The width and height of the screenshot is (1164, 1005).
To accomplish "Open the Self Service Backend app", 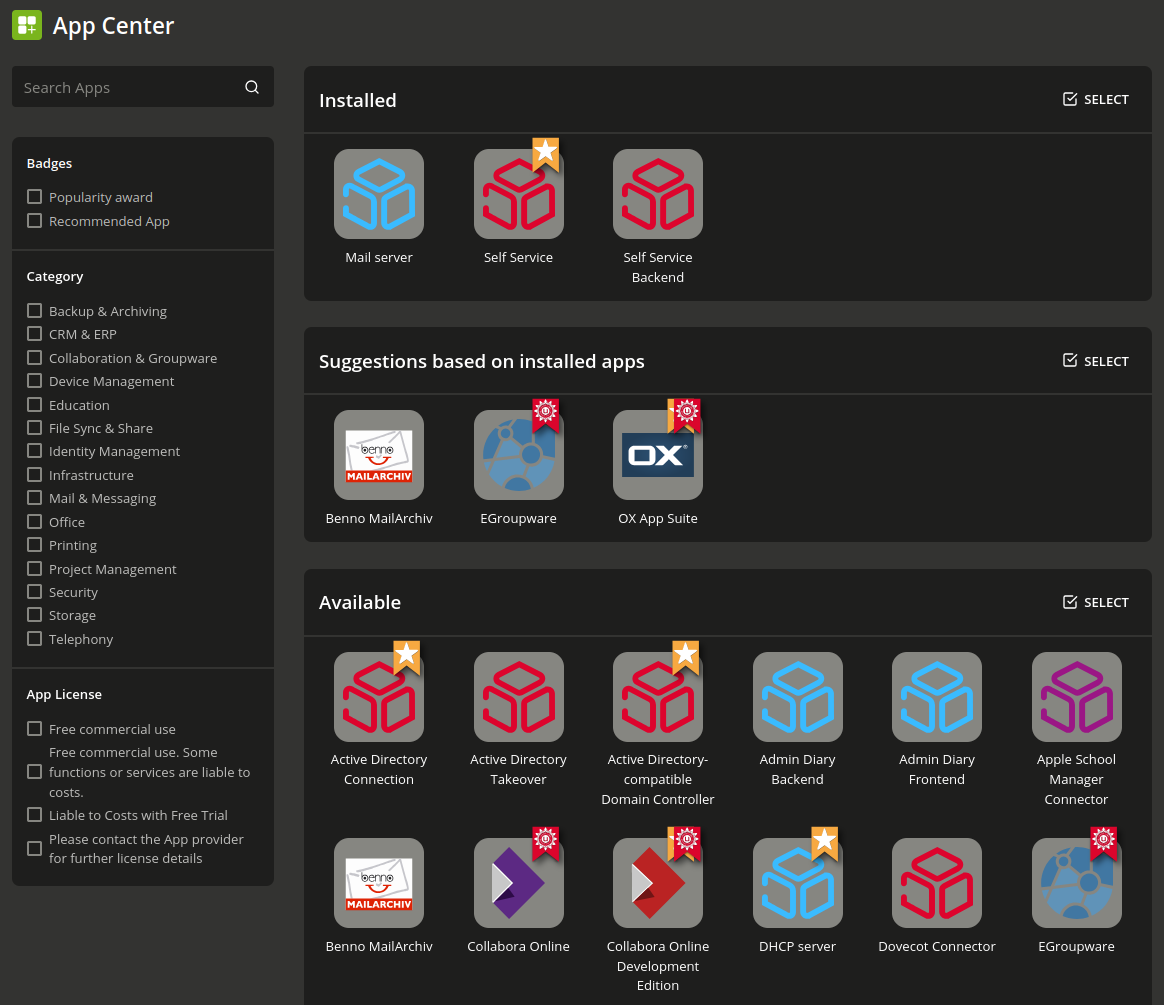I will click(657, 194).
